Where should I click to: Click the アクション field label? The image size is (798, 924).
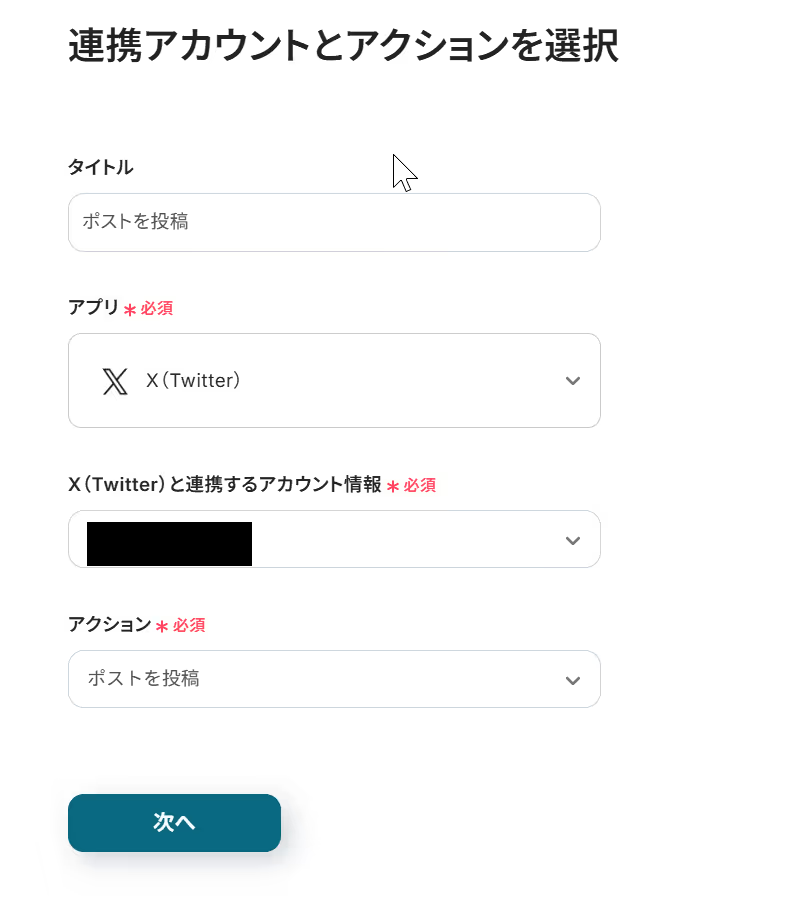tap(109, 625)
